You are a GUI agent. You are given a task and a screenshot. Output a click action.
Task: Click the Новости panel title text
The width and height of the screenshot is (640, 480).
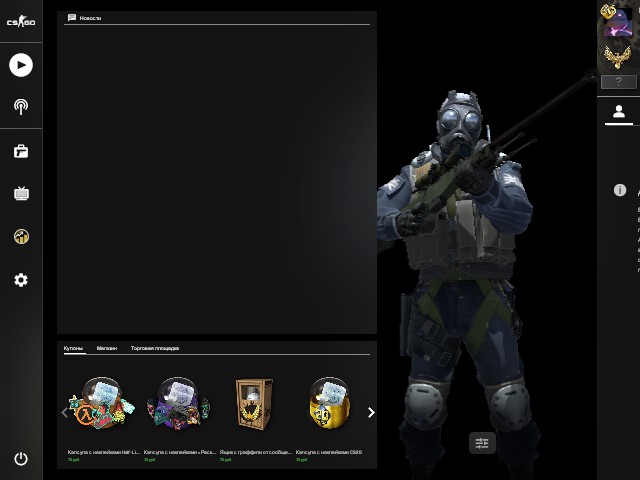(90, 18)
